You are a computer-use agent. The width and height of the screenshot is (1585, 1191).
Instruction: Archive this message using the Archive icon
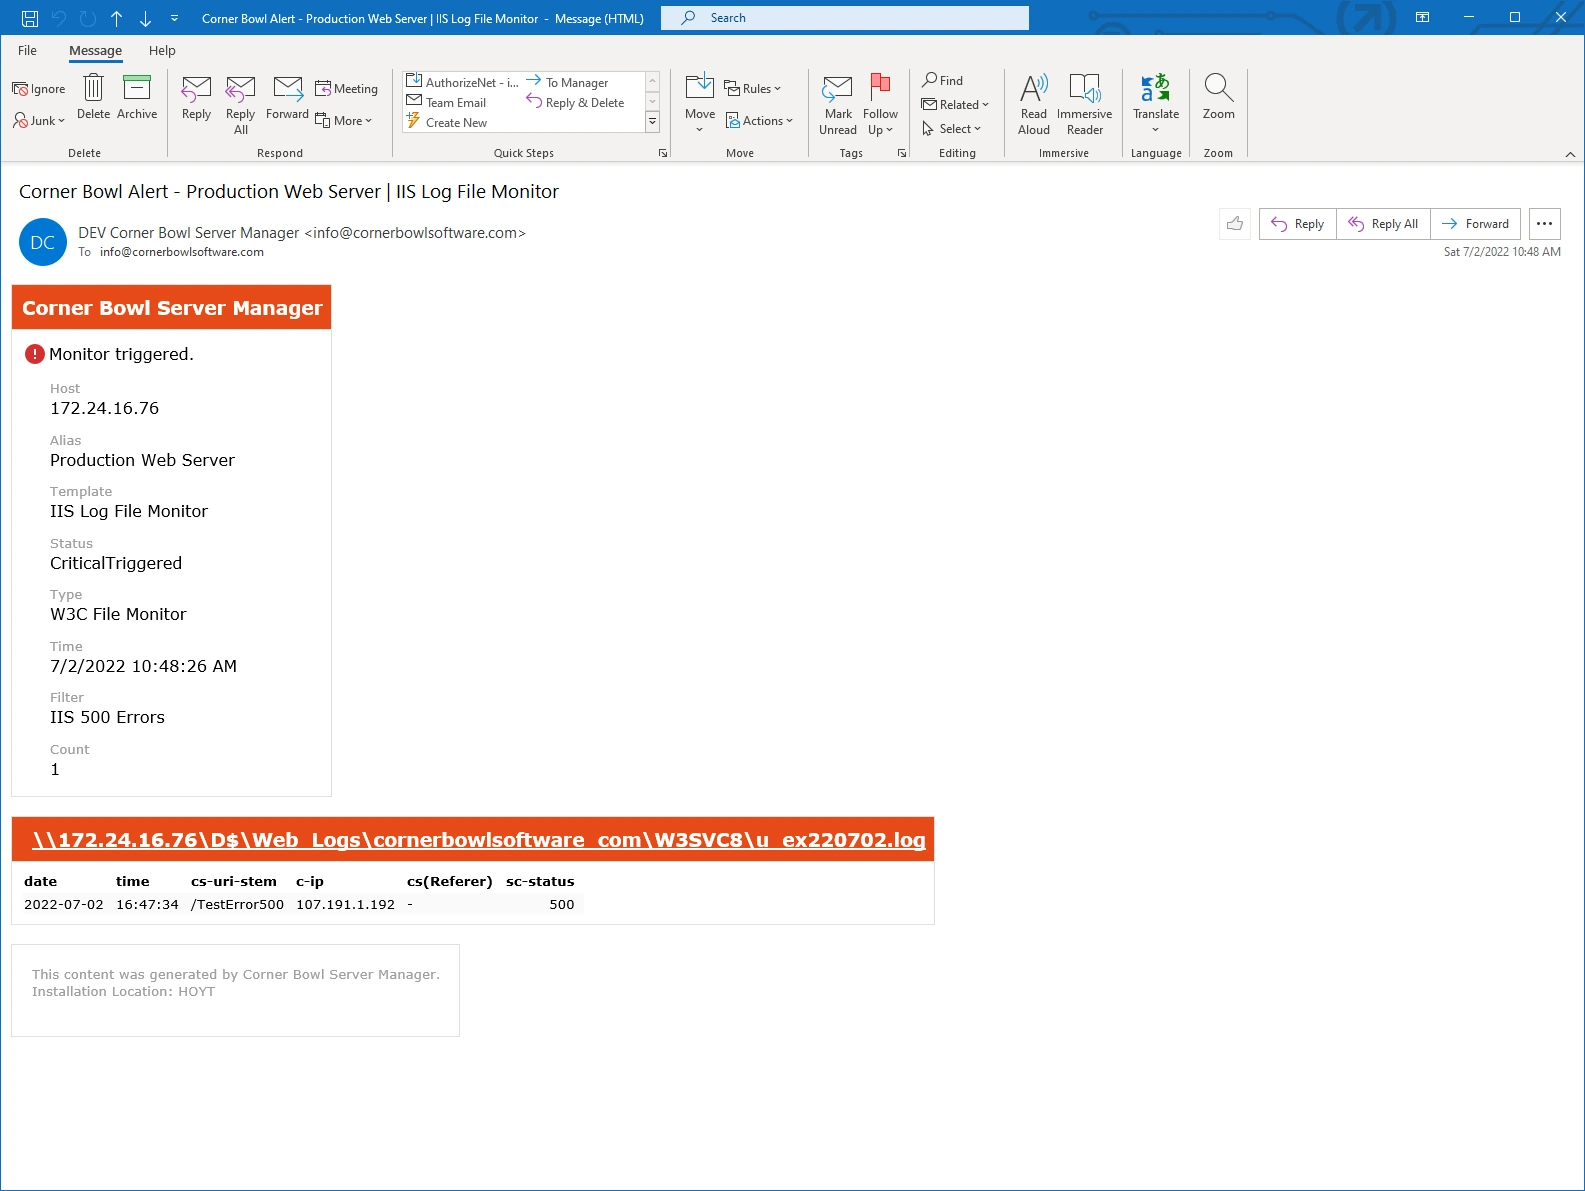[x=137, y=89]
